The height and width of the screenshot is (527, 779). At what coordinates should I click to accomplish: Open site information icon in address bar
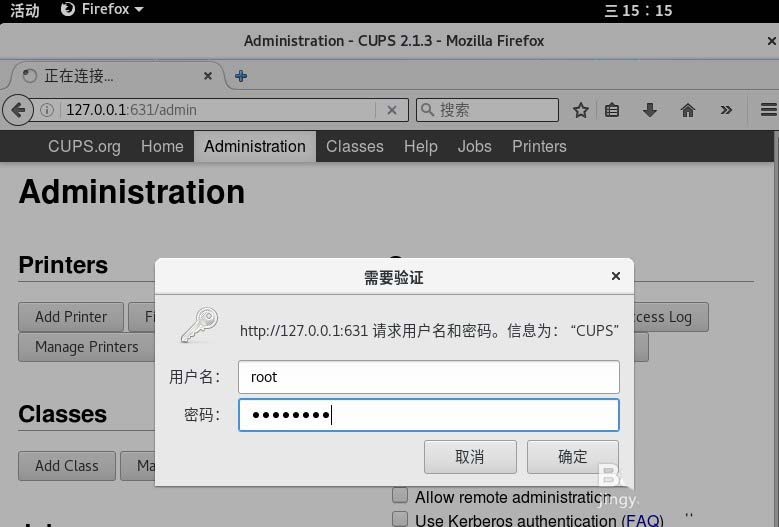pyautogui.click(x=47, y=110)
